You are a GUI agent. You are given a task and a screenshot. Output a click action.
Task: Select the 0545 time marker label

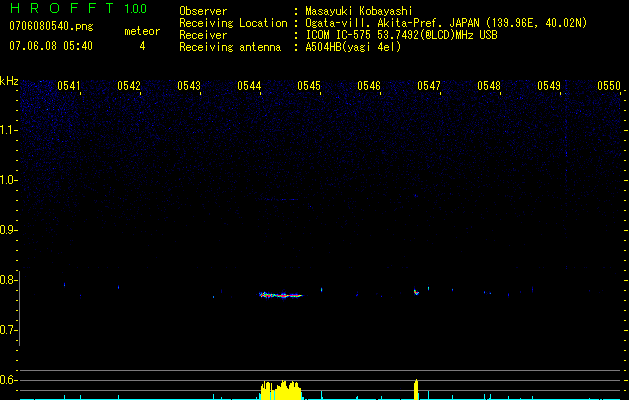pyautogui.click(x=309, y=86)
